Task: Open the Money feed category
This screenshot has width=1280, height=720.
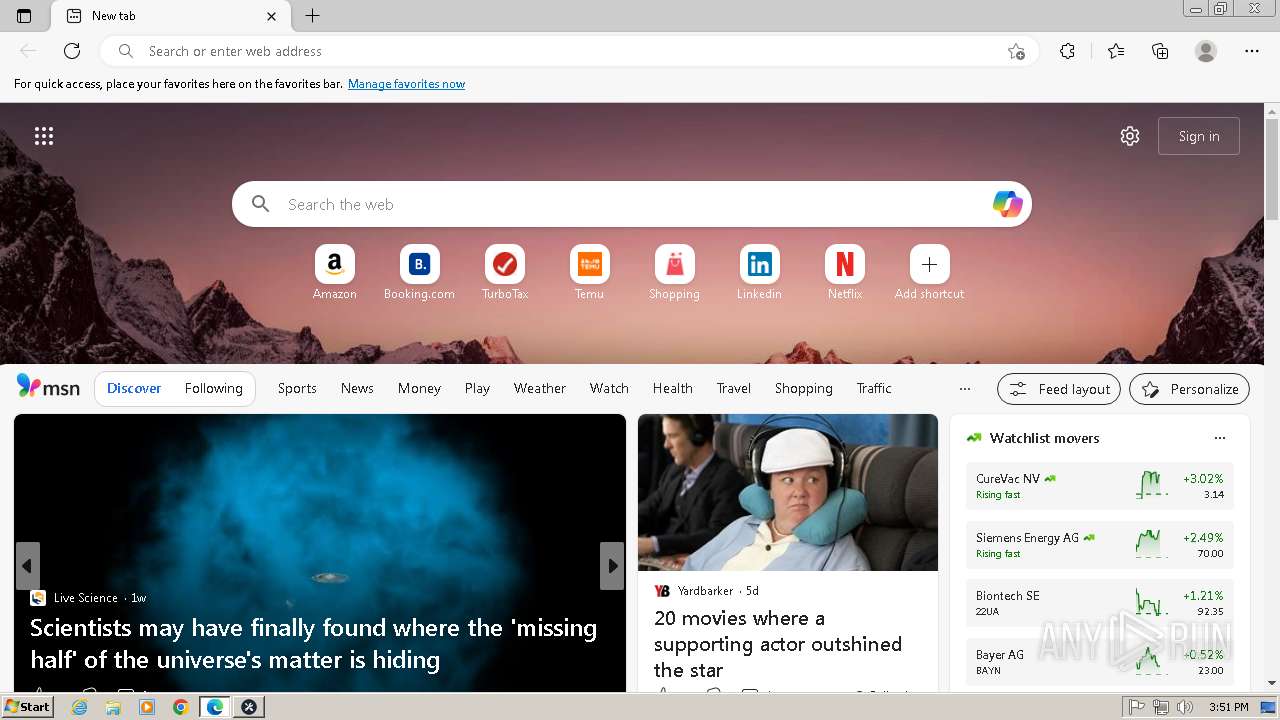Action: coord(419,388)
